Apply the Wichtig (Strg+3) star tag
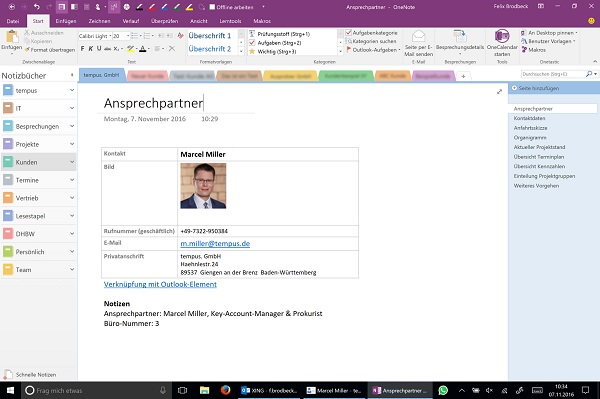Image resolution: width=600 pixels, height=399 pixels. coord(252,51)
